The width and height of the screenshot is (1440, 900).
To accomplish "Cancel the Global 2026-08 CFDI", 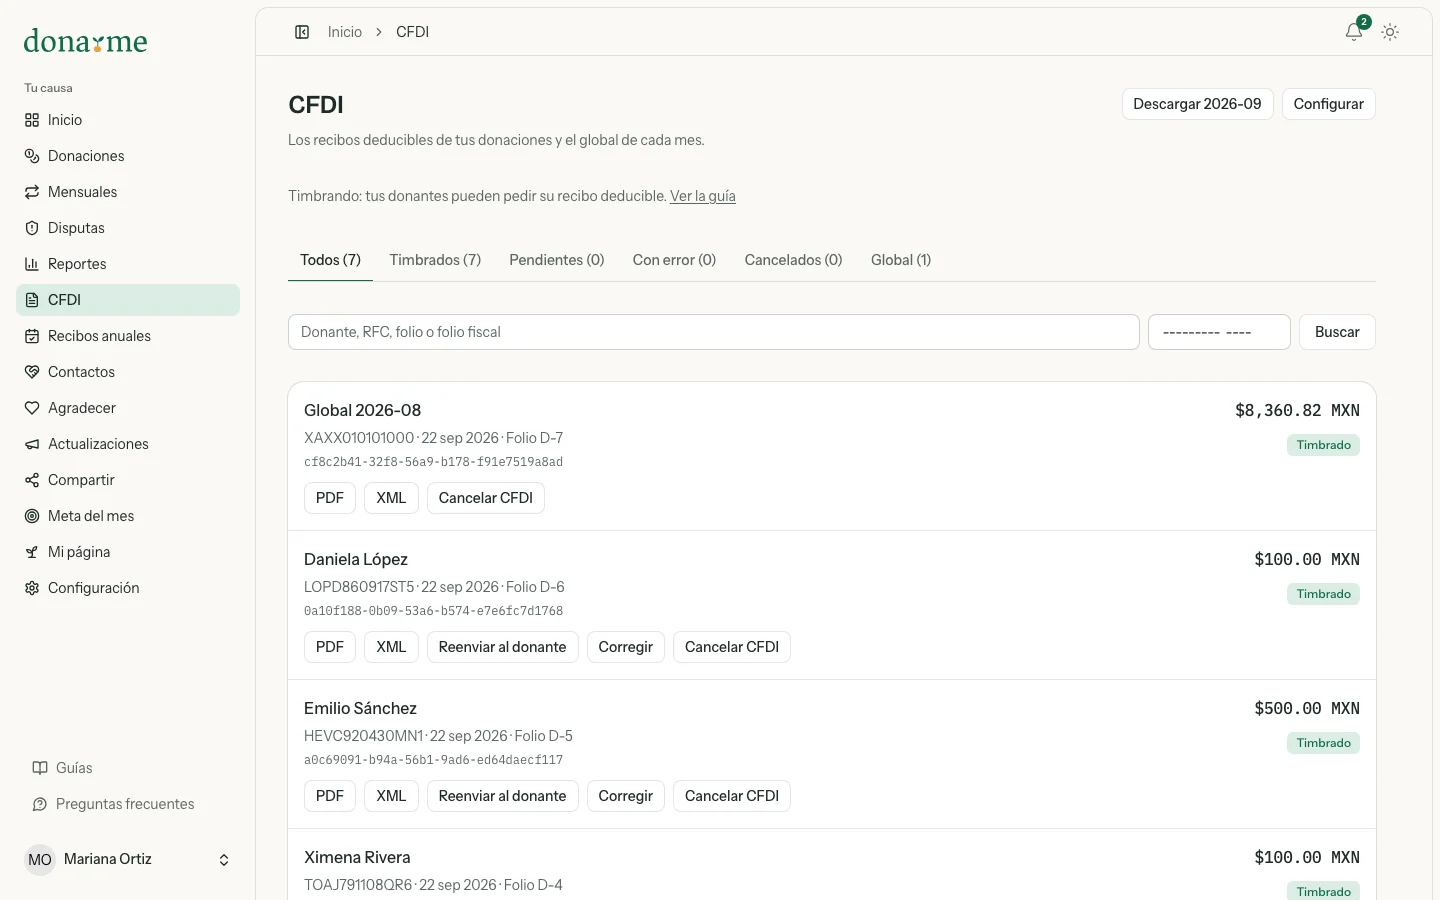I will 486,498.
